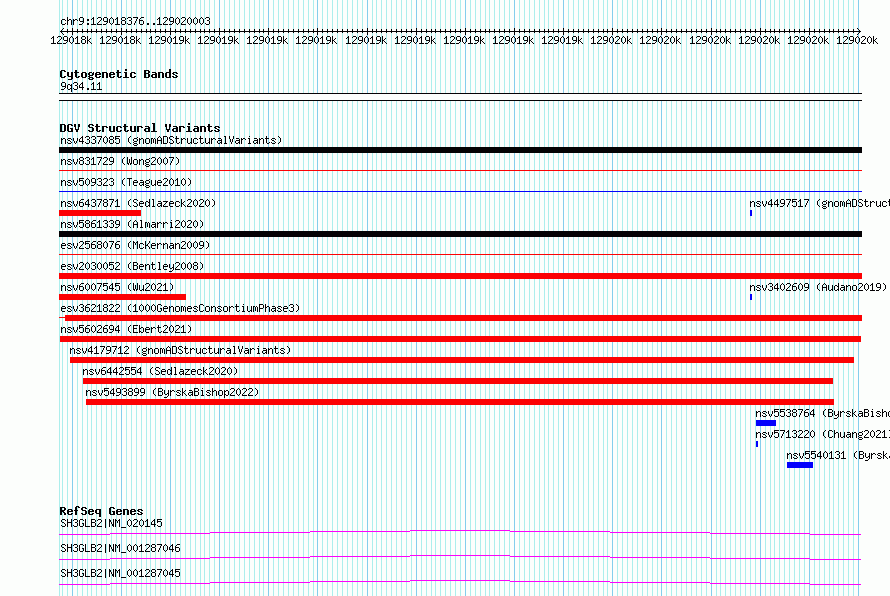Open variant nsv6437871 (Sedlazeck2020) label
Viewport: 890px width, 596px height.
(x=138, y=203)
